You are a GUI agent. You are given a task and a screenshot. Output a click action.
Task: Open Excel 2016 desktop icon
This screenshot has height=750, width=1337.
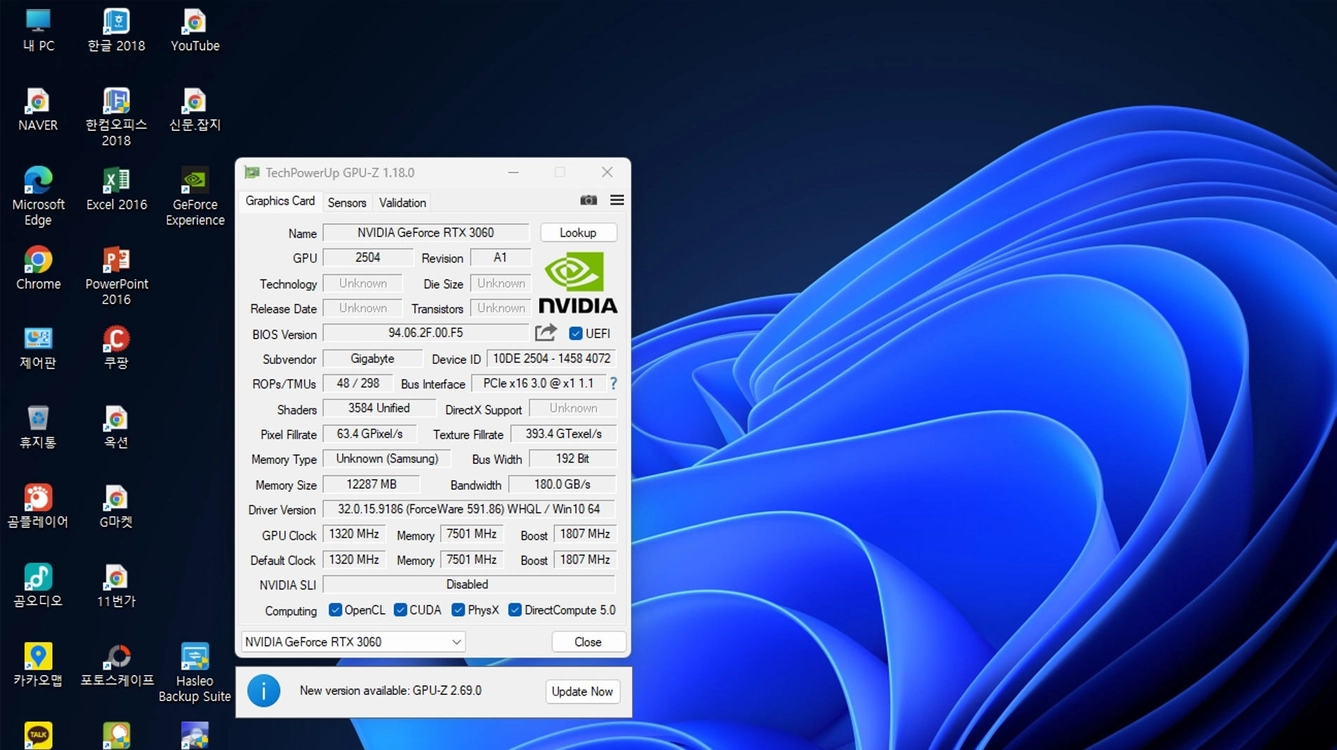click(116, 189)
